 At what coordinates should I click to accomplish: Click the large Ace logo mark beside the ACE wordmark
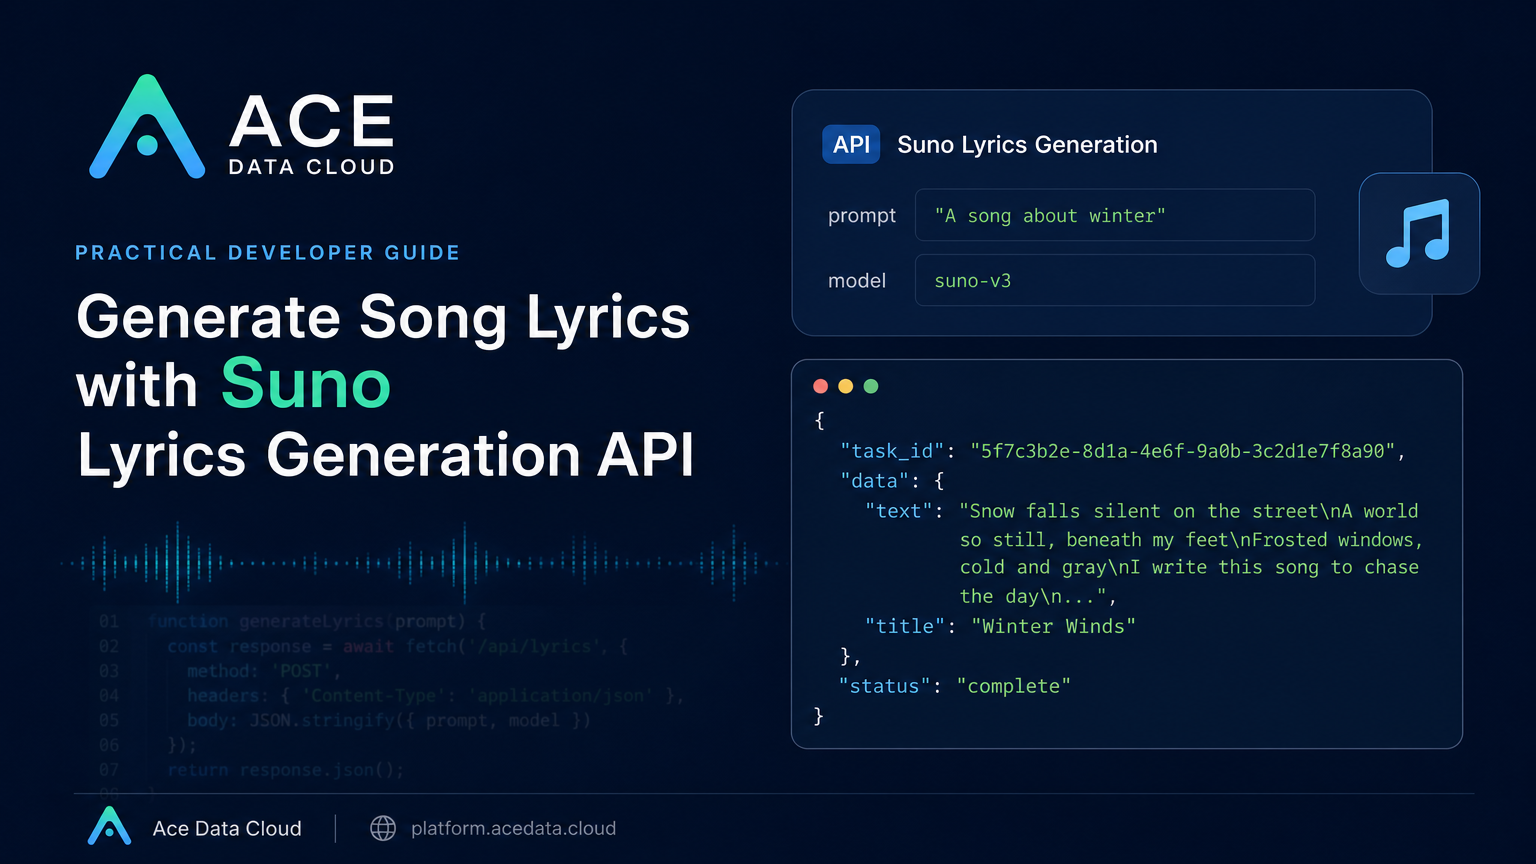coord(147,127)
